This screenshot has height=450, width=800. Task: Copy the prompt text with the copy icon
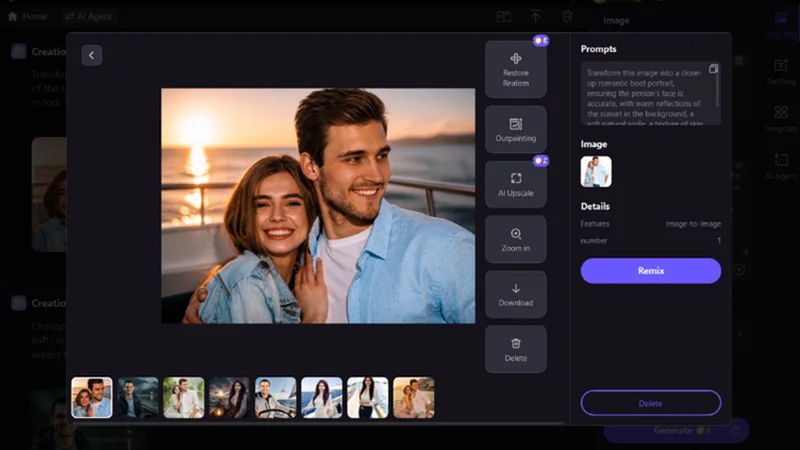click(x=713, y=69)
